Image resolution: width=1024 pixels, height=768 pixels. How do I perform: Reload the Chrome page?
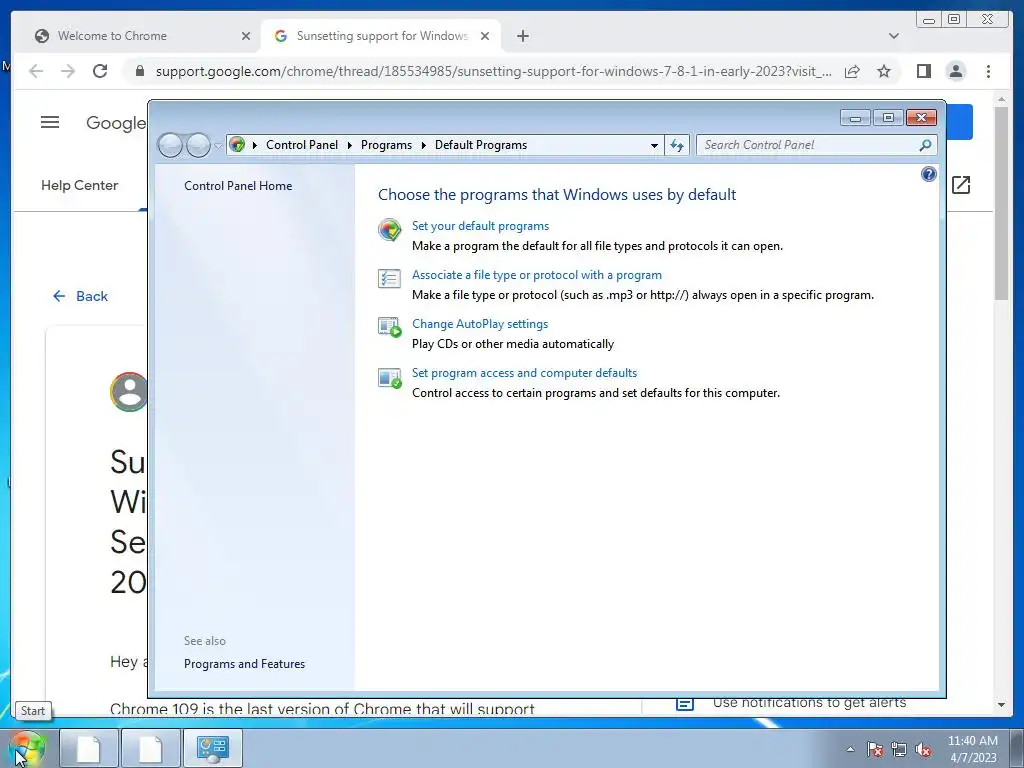tap(100, 71)
